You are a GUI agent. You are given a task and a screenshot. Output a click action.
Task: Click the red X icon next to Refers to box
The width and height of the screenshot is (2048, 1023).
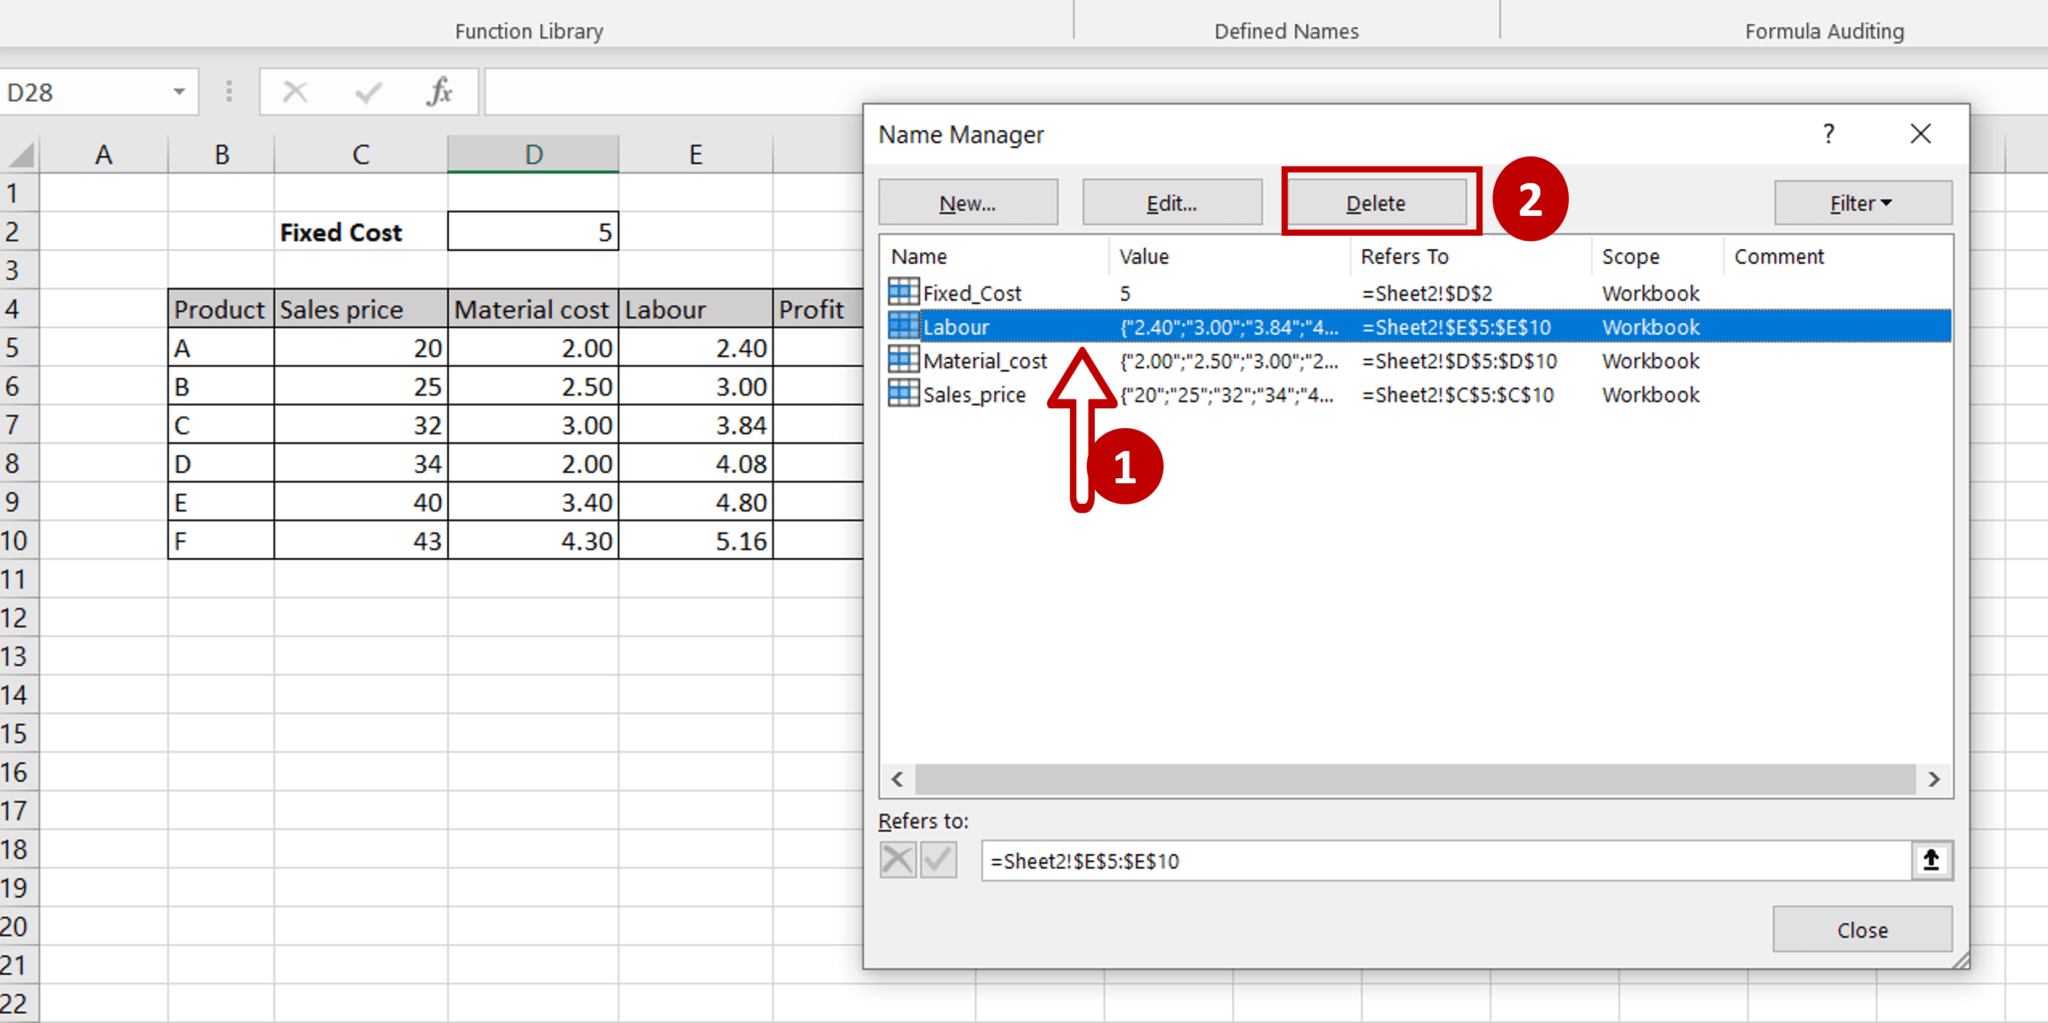[897, 859]
